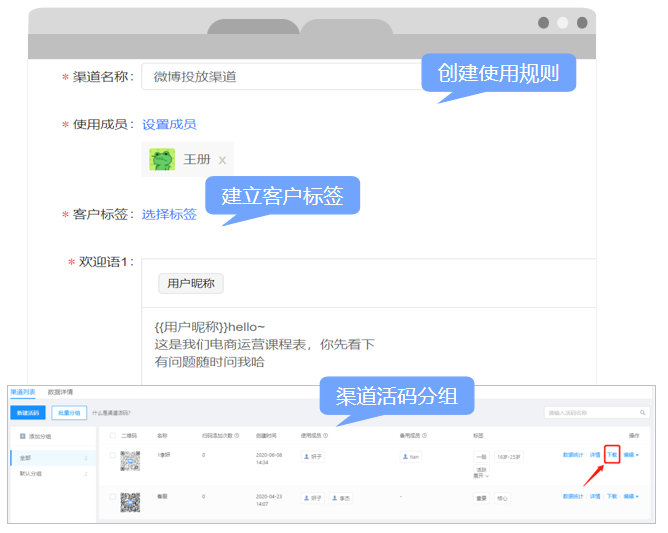
Task: Click the QR code thumbnail in first row
Action: (131, 460)
